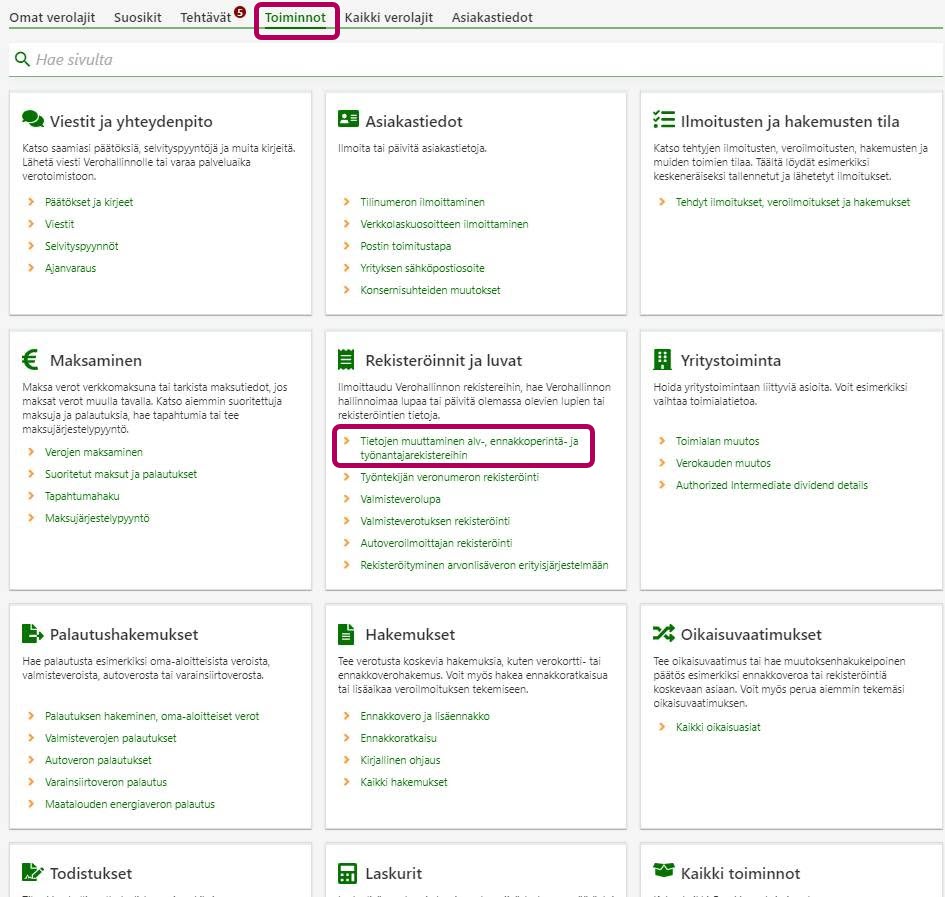Open Tilinumeron ilmoittaminen link

pyautogui.click(x=422, y=202)
